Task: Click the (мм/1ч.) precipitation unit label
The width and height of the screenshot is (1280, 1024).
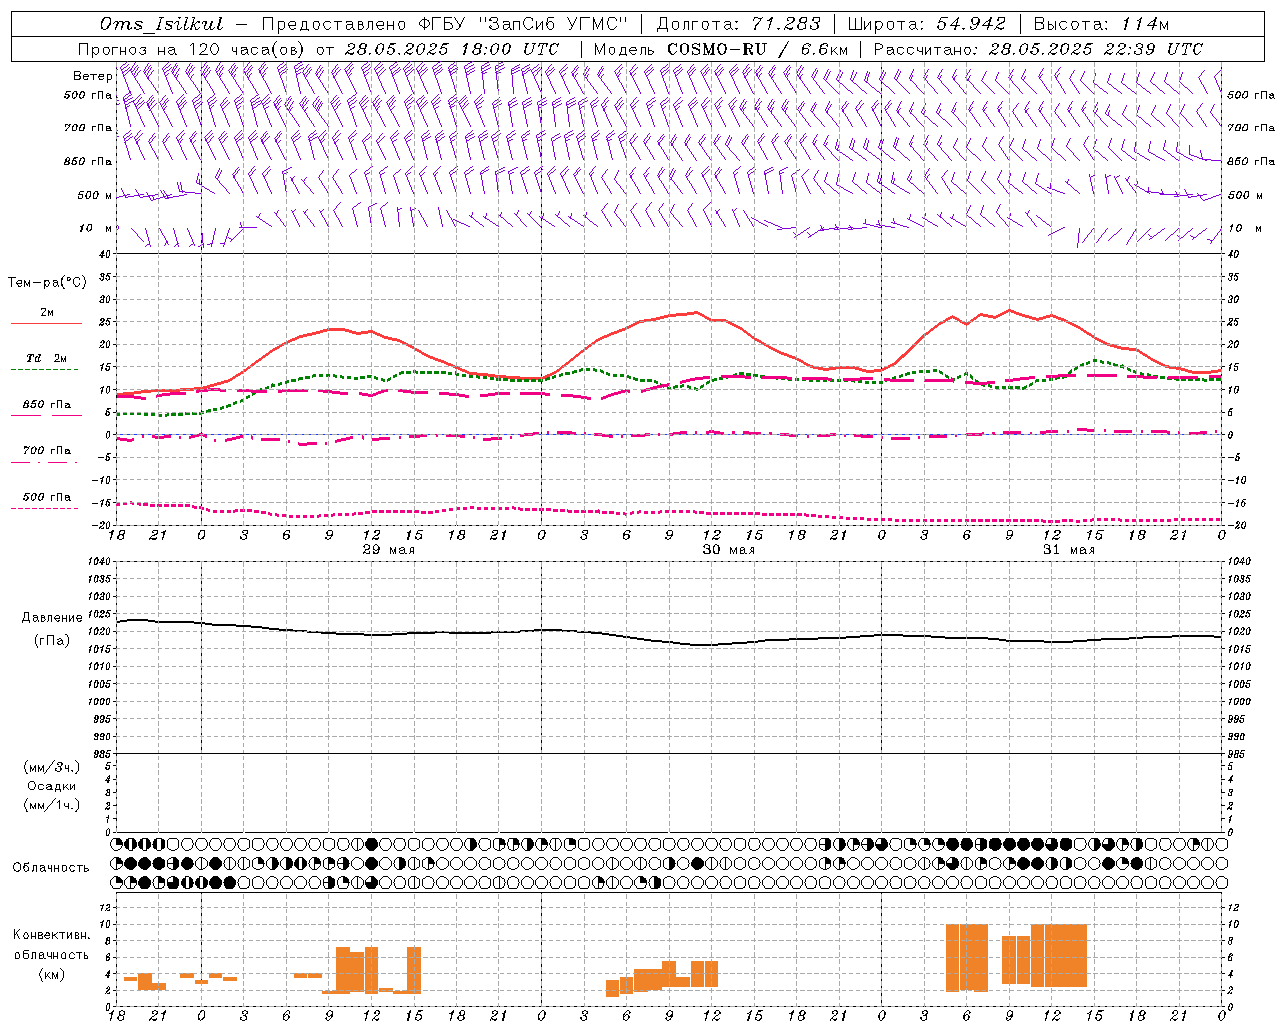Action: coord(52,805)
